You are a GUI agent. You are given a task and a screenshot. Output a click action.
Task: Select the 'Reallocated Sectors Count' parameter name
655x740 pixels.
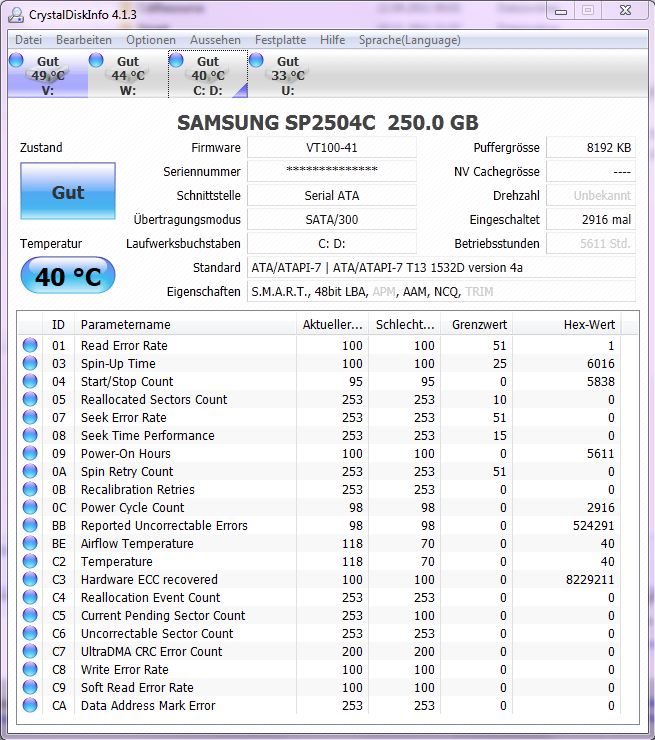point(154,399)
